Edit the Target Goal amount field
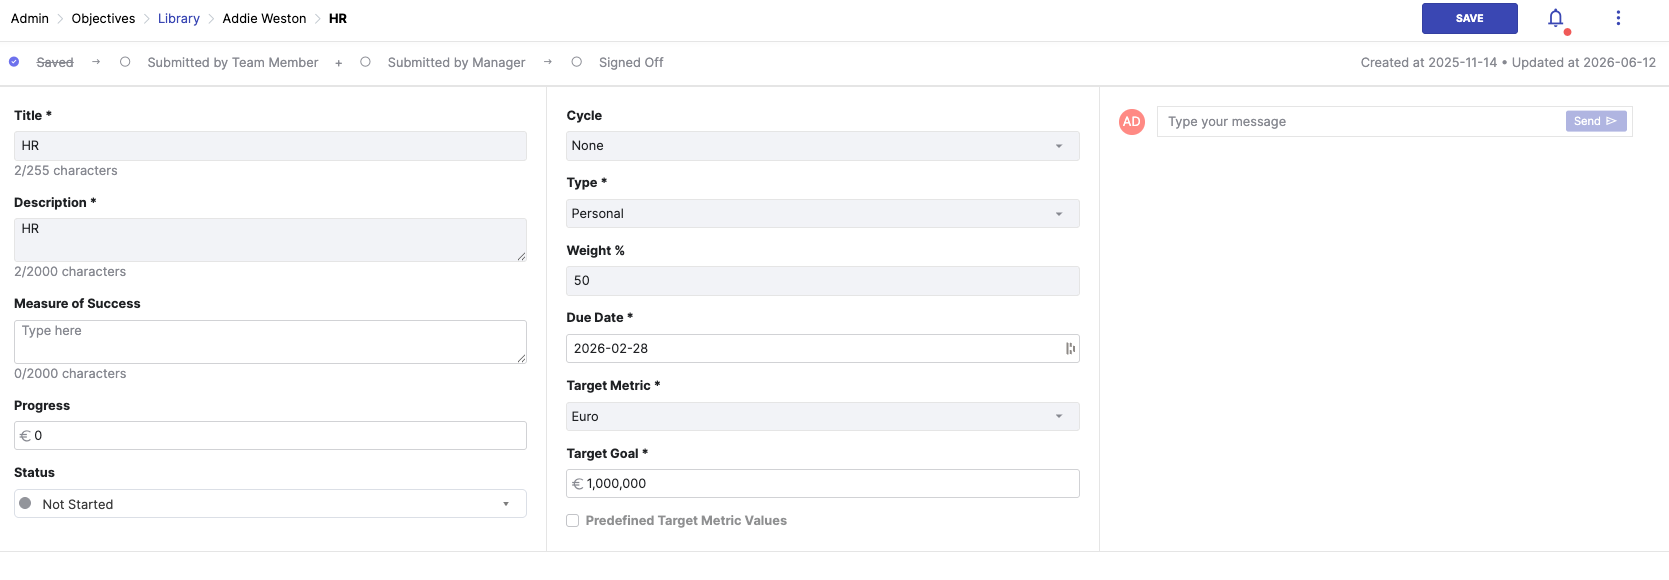The image size is (1669, 580). 823,484
